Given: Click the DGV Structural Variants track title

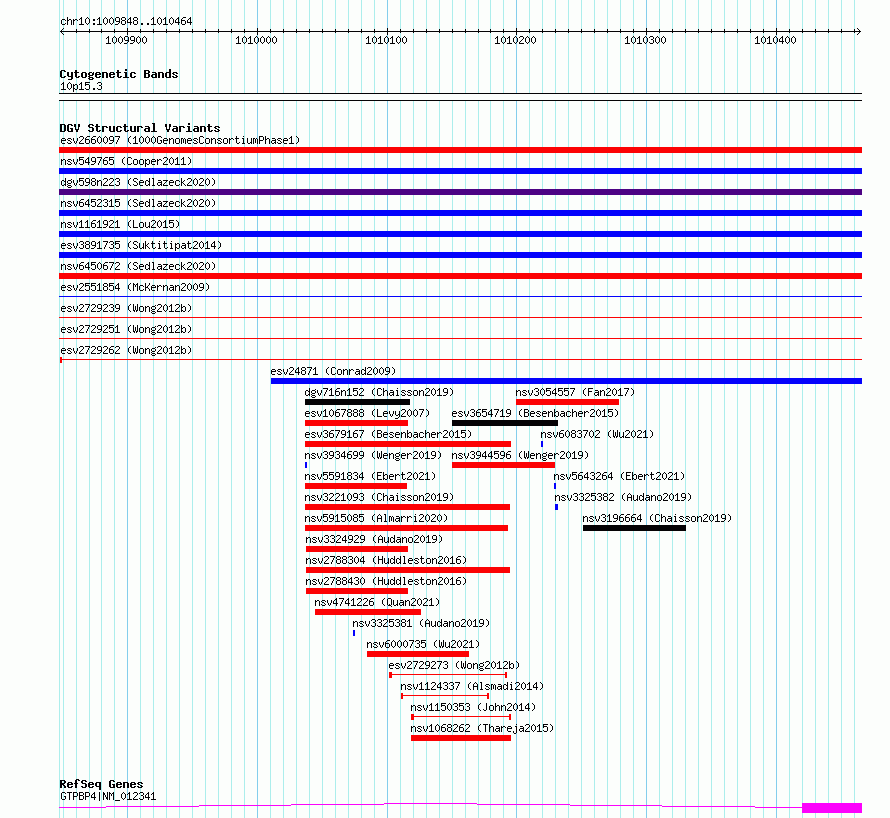Looking at the screenshot, I should 140,128.
